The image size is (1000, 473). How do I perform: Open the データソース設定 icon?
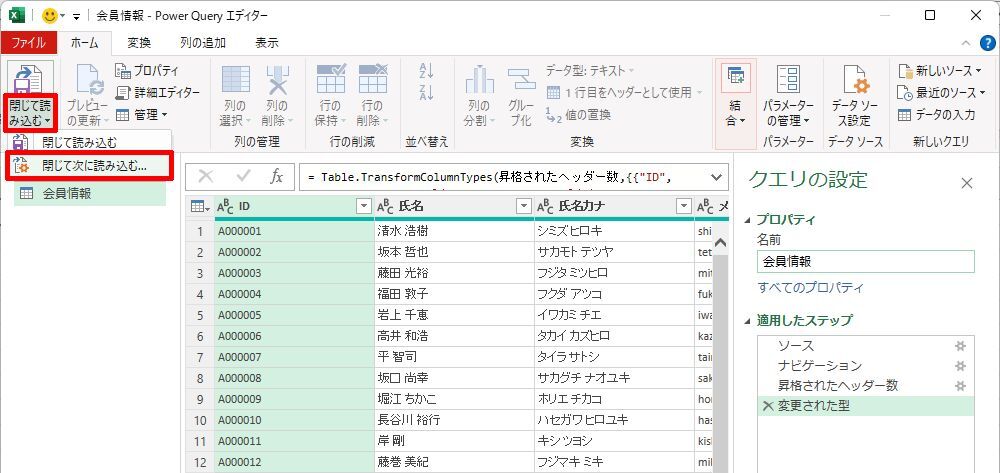point(855,79)
